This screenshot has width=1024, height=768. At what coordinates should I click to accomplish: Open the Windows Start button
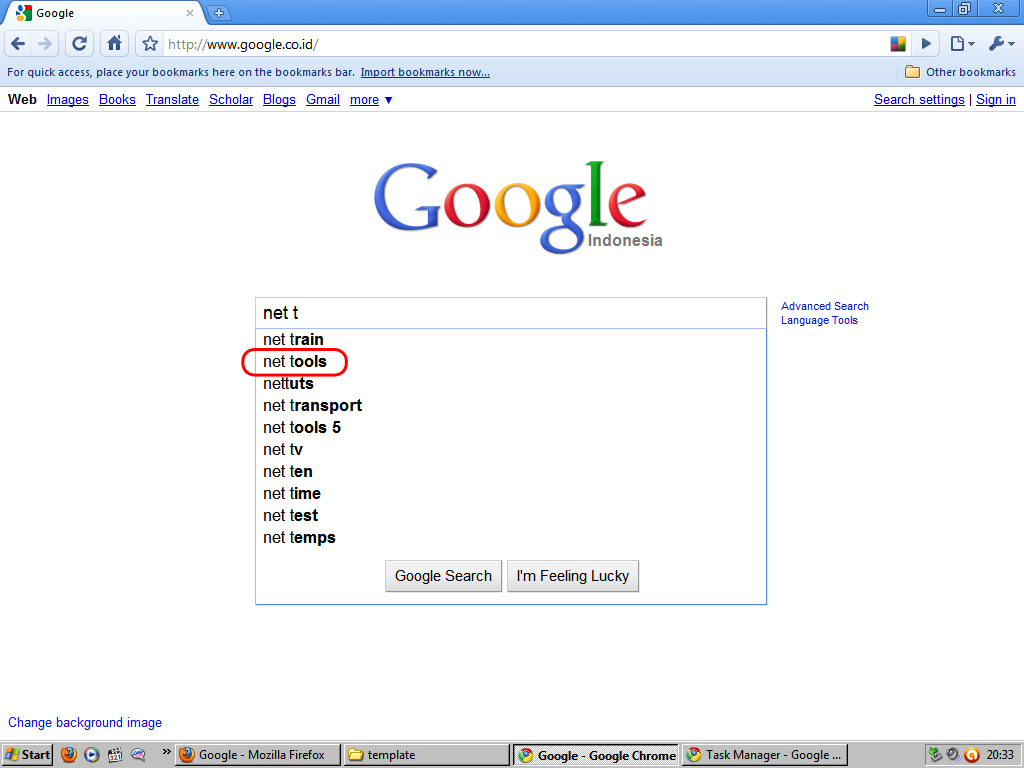tap(27, 755)
